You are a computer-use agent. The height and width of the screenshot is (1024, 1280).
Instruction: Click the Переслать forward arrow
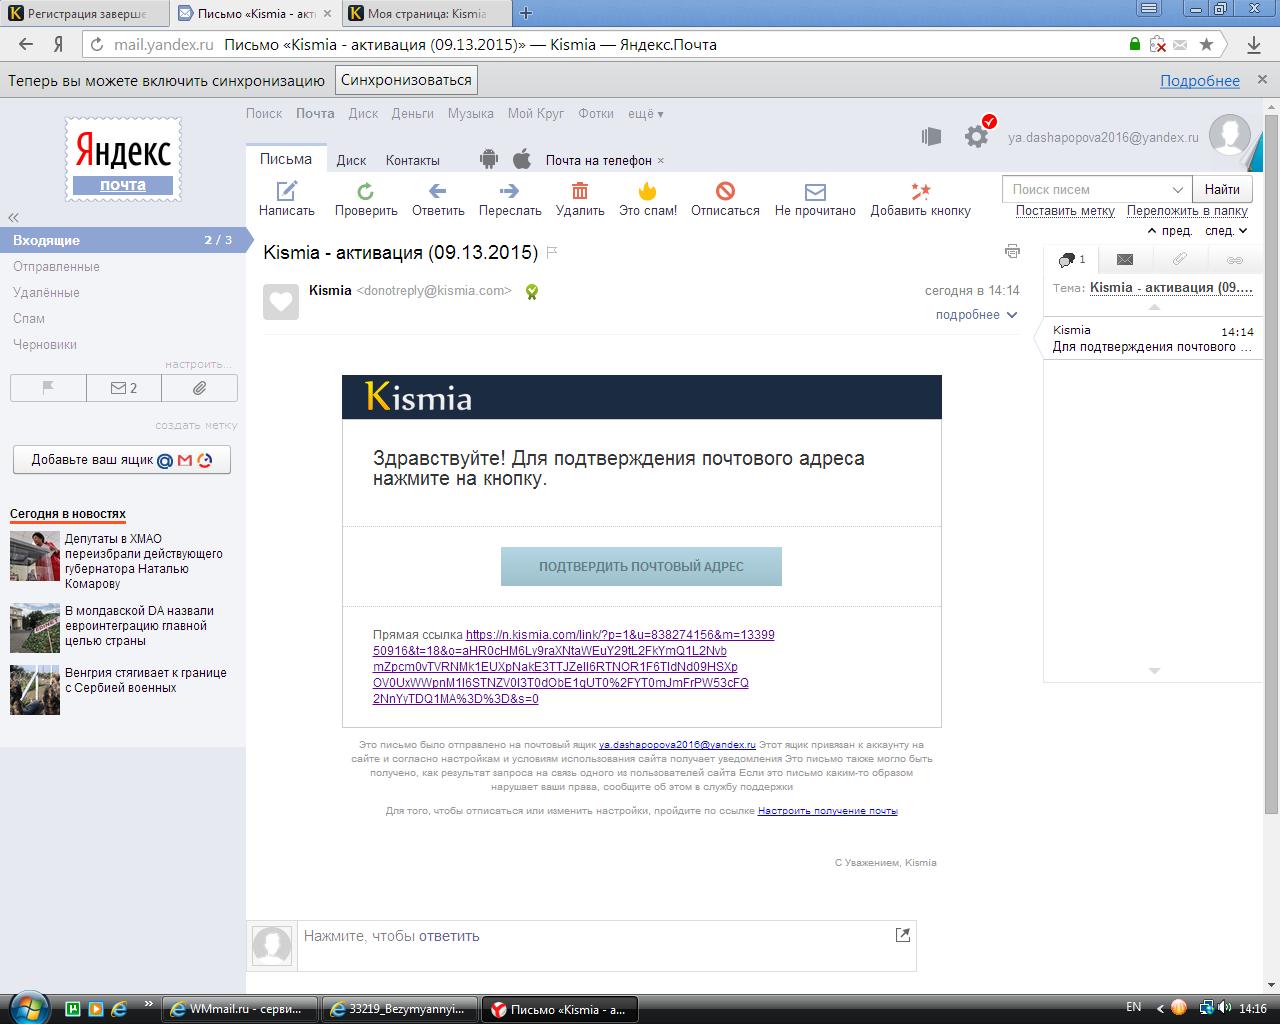pos(509,190)
